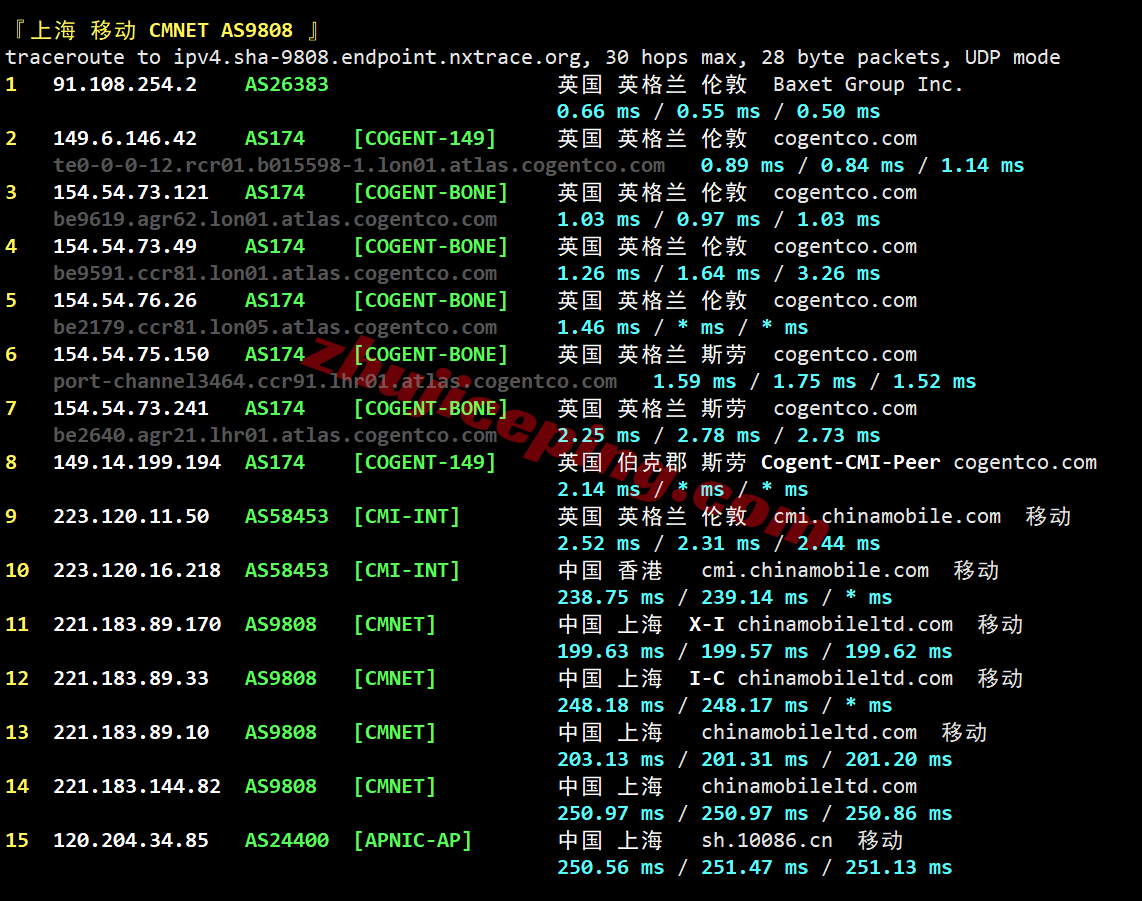Click IP address 120.204.34.85
The image size is (1142, 901).
(x=130, y=839)
